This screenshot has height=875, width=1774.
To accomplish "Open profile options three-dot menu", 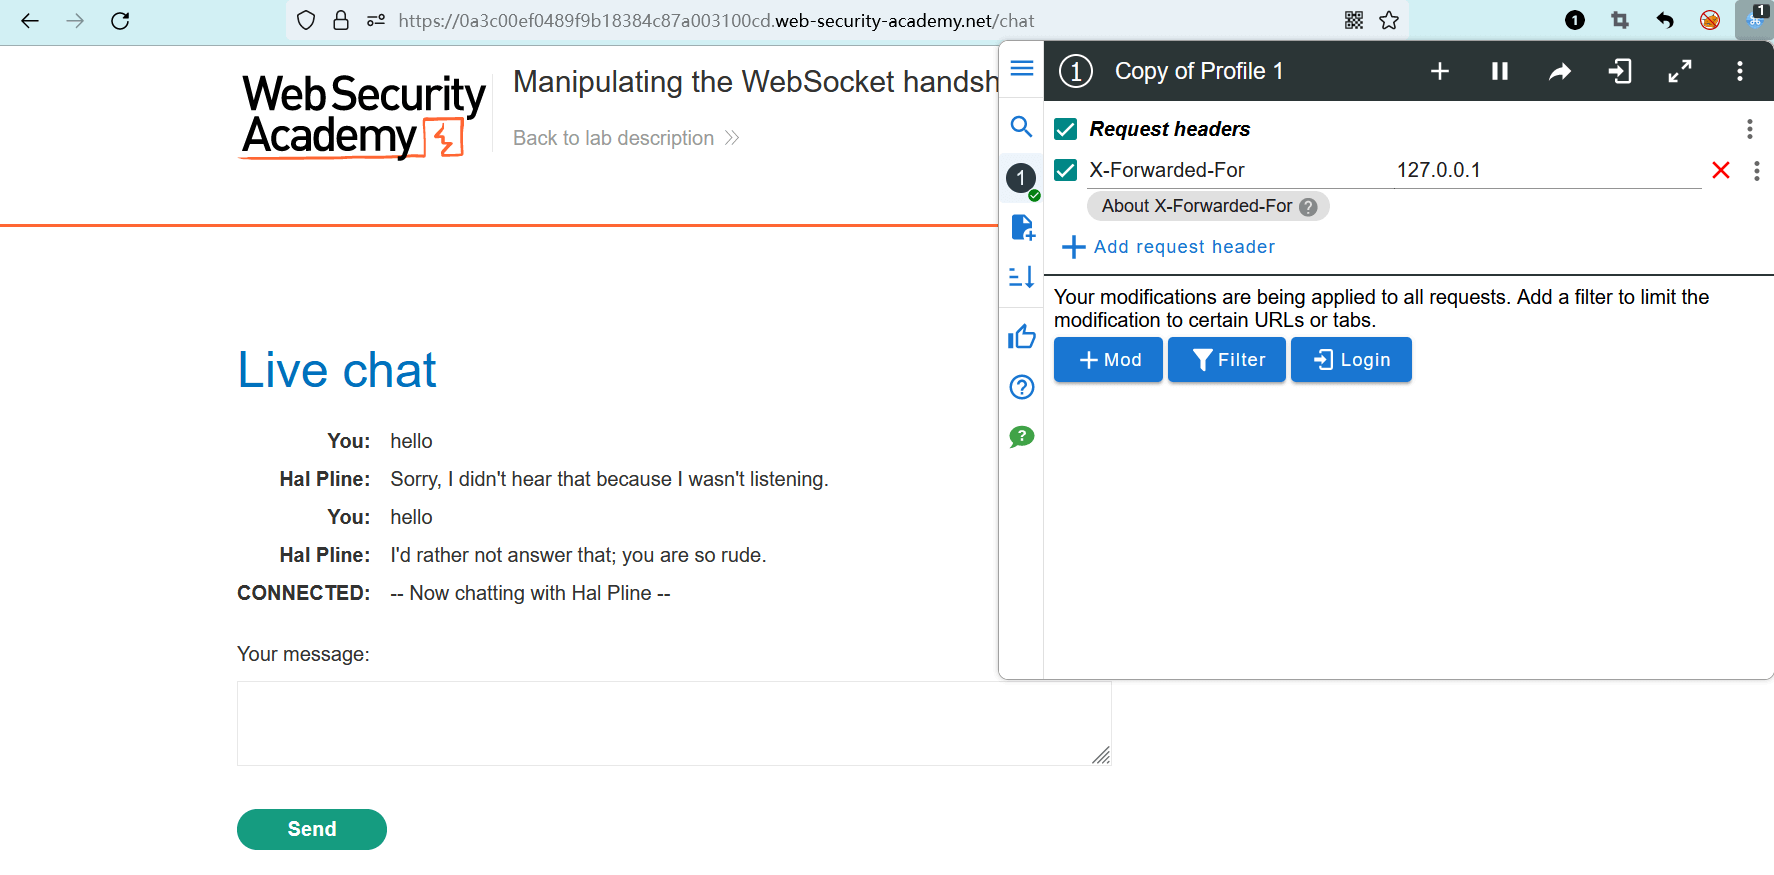I will (x=1740, y=71).
